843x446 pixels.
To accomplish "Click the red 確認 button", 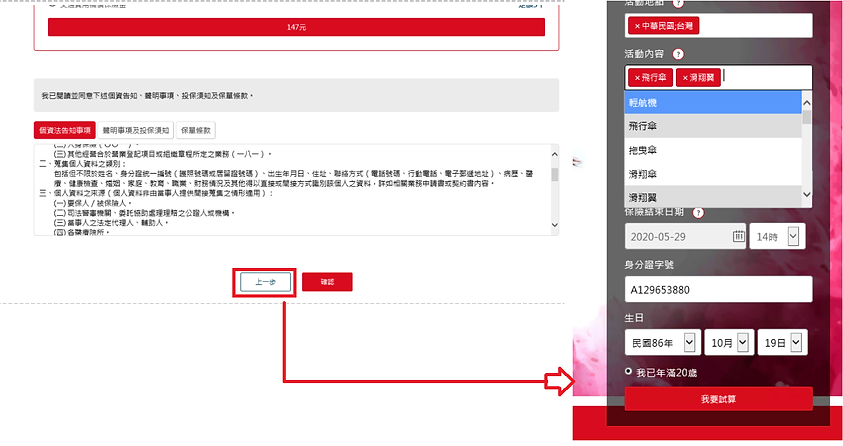I will point(327,282).
